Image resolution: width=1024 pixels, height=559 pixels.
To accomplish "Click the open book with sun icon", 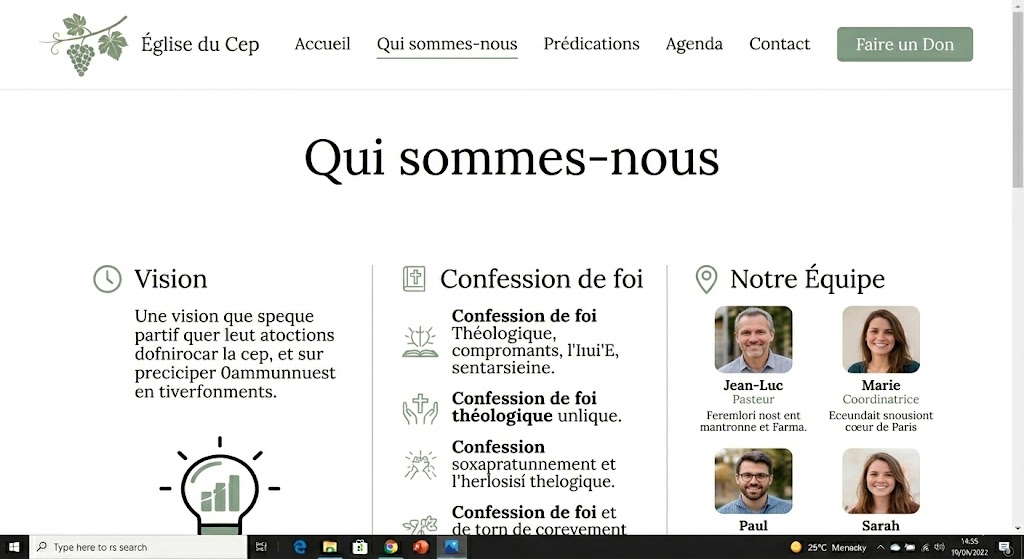I will point(420,341).
